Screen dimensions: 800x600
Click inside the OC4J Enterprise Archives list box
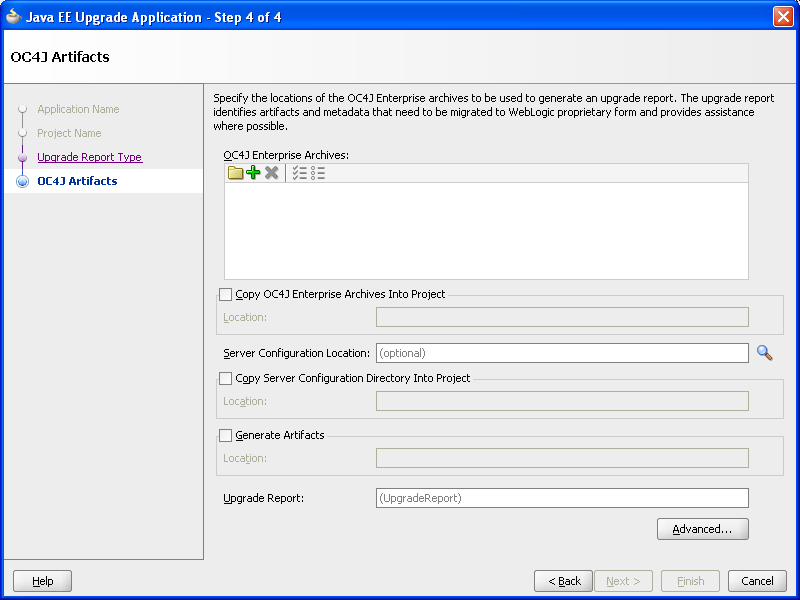pos(486,231)
